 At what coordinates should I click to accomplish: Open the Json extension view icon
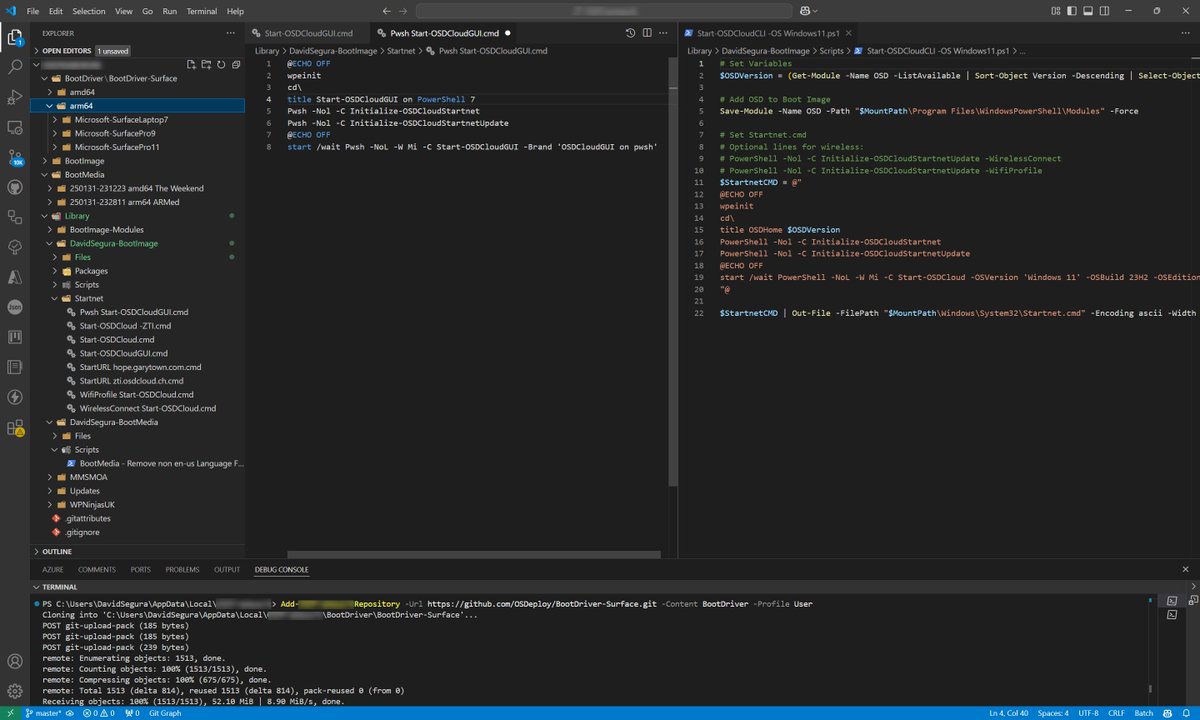point(15,307)
